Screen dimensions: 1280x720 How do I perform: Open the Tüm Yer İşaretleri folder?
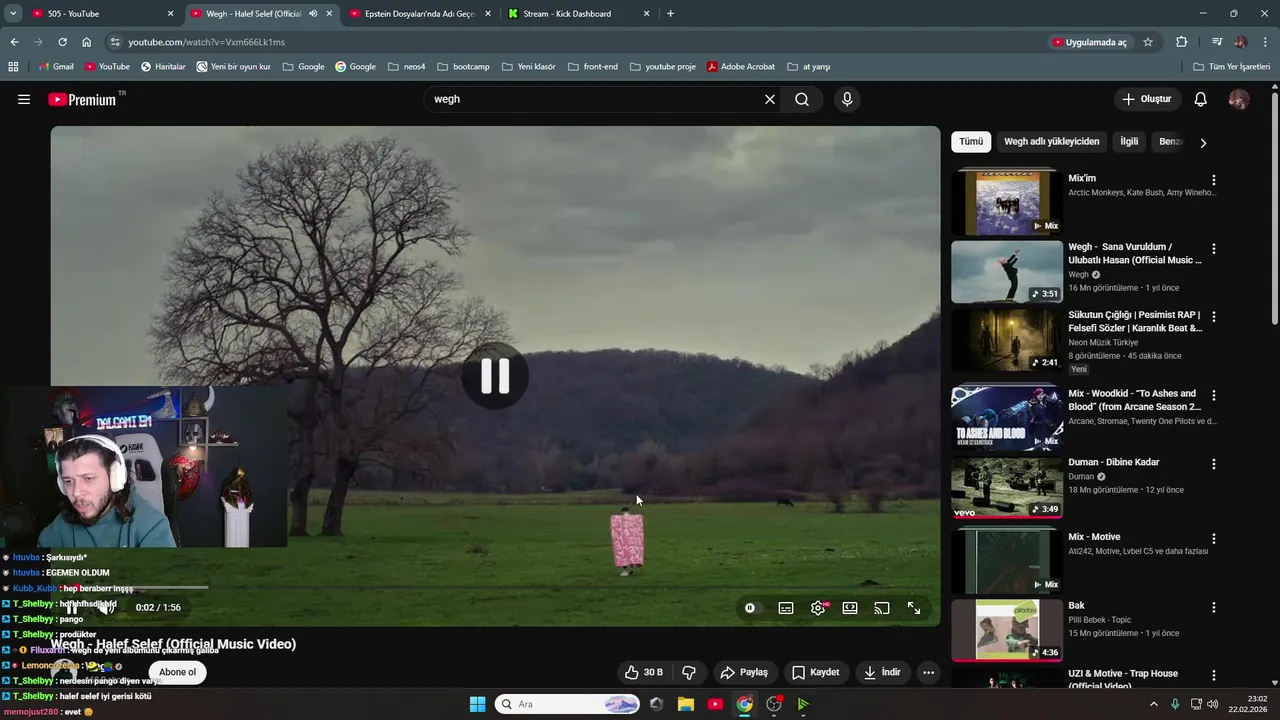pos(1232,67)
